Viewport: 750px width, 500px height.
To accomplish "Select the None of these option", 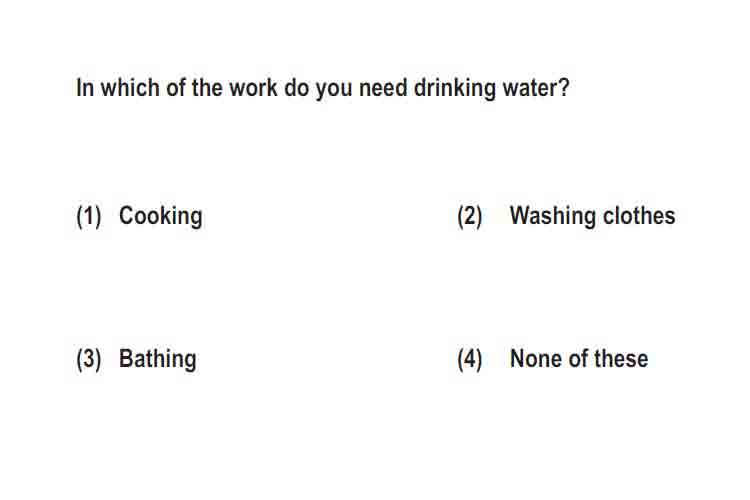I will tap(579, 359).
